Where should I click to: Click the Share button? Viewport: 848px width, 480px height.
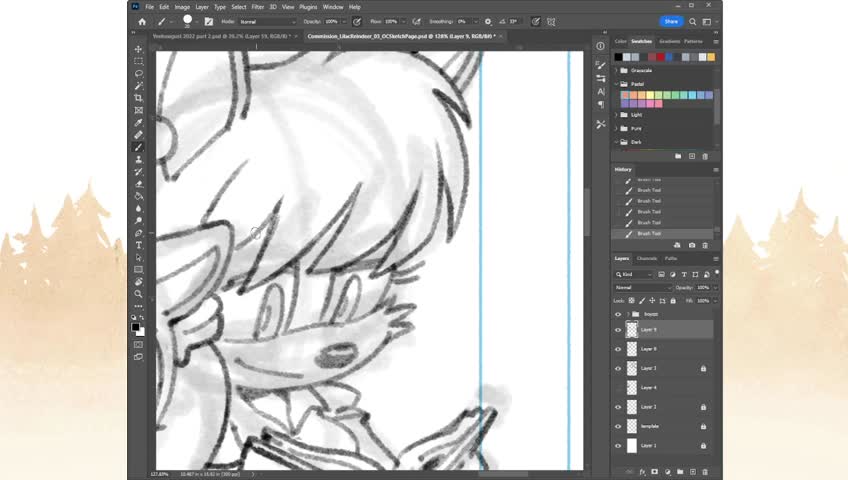click(x=671, y=21)
